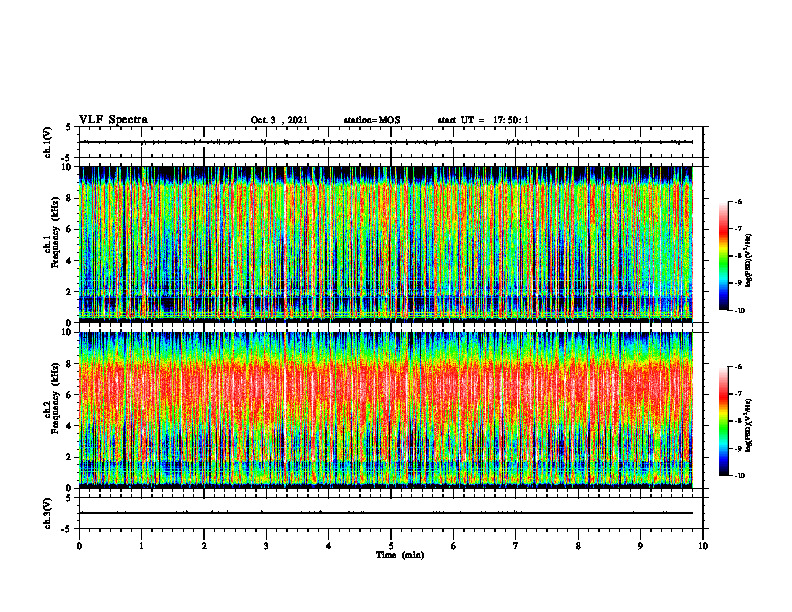
Task: Click the ch.2 spectrogram panel
Action: (386, 410)
